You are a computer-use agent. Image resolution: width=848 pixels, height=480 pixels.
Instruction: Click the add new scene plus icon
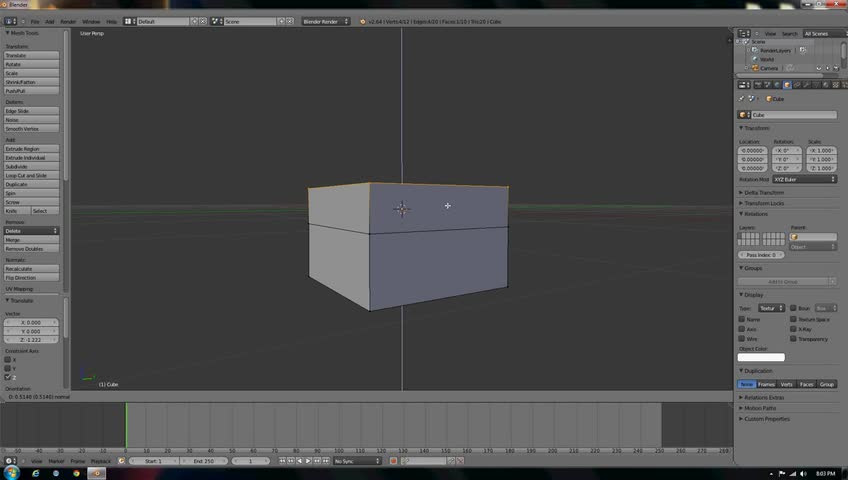tap(281, 22)
